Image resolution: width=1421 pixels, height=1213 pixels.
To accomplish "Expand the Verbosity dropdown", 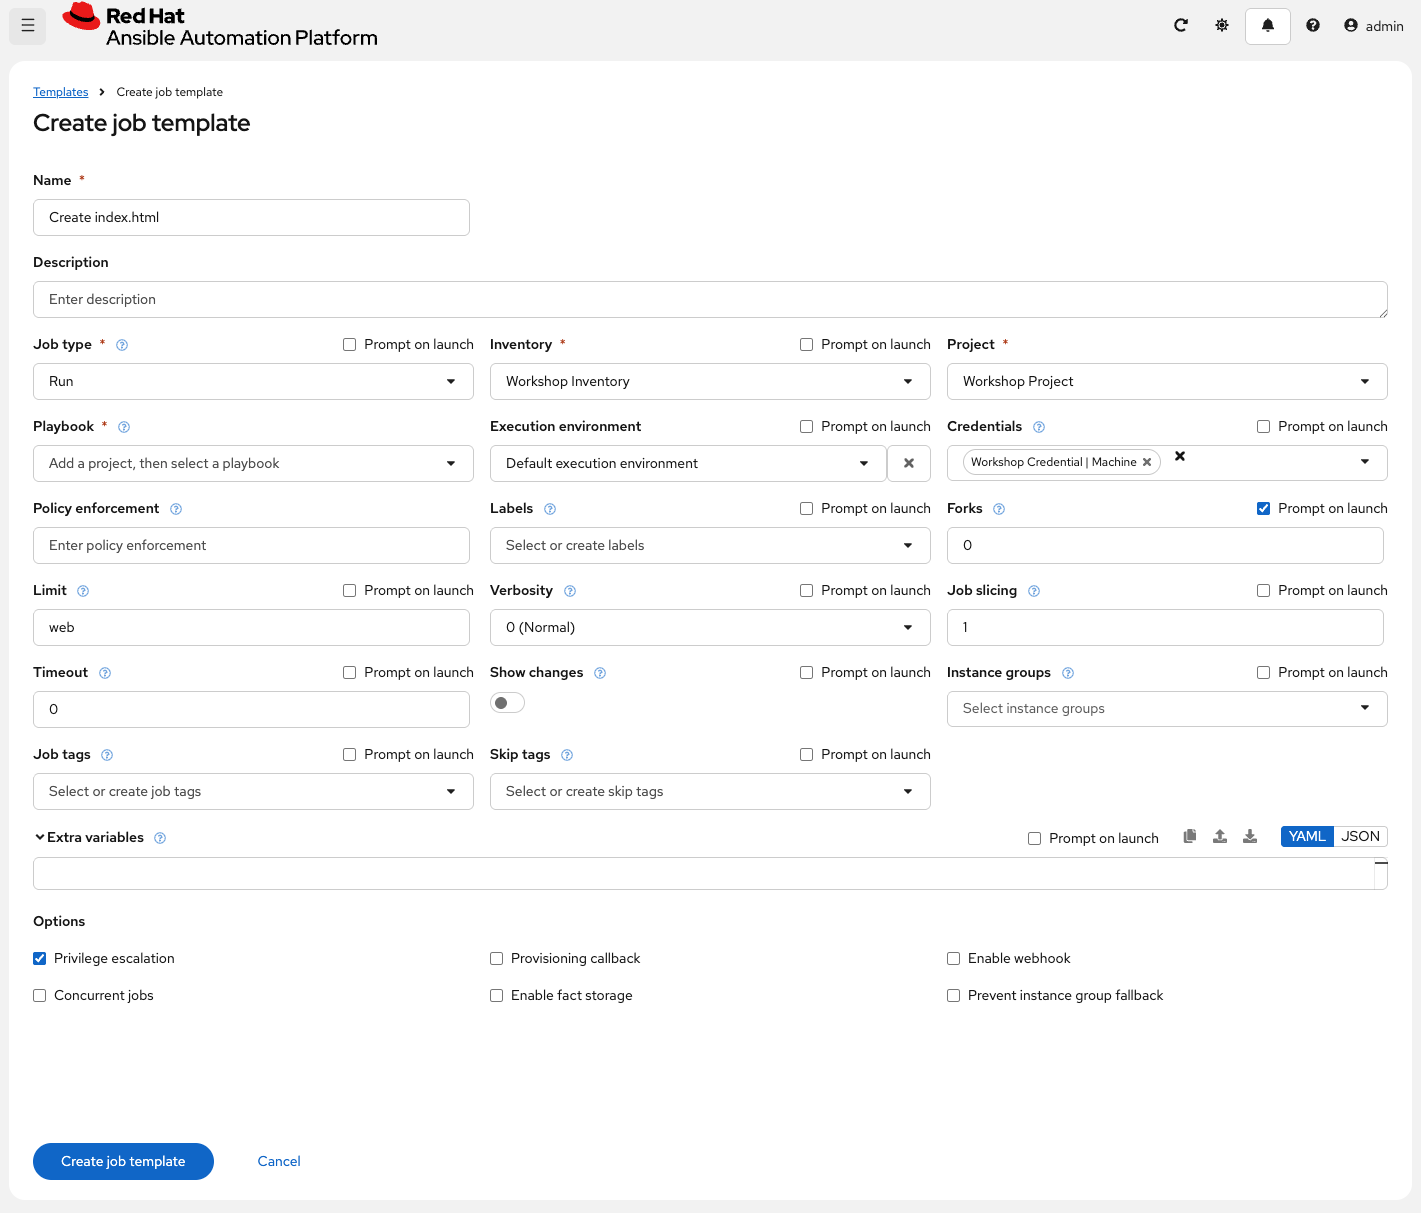I will 710,627.
